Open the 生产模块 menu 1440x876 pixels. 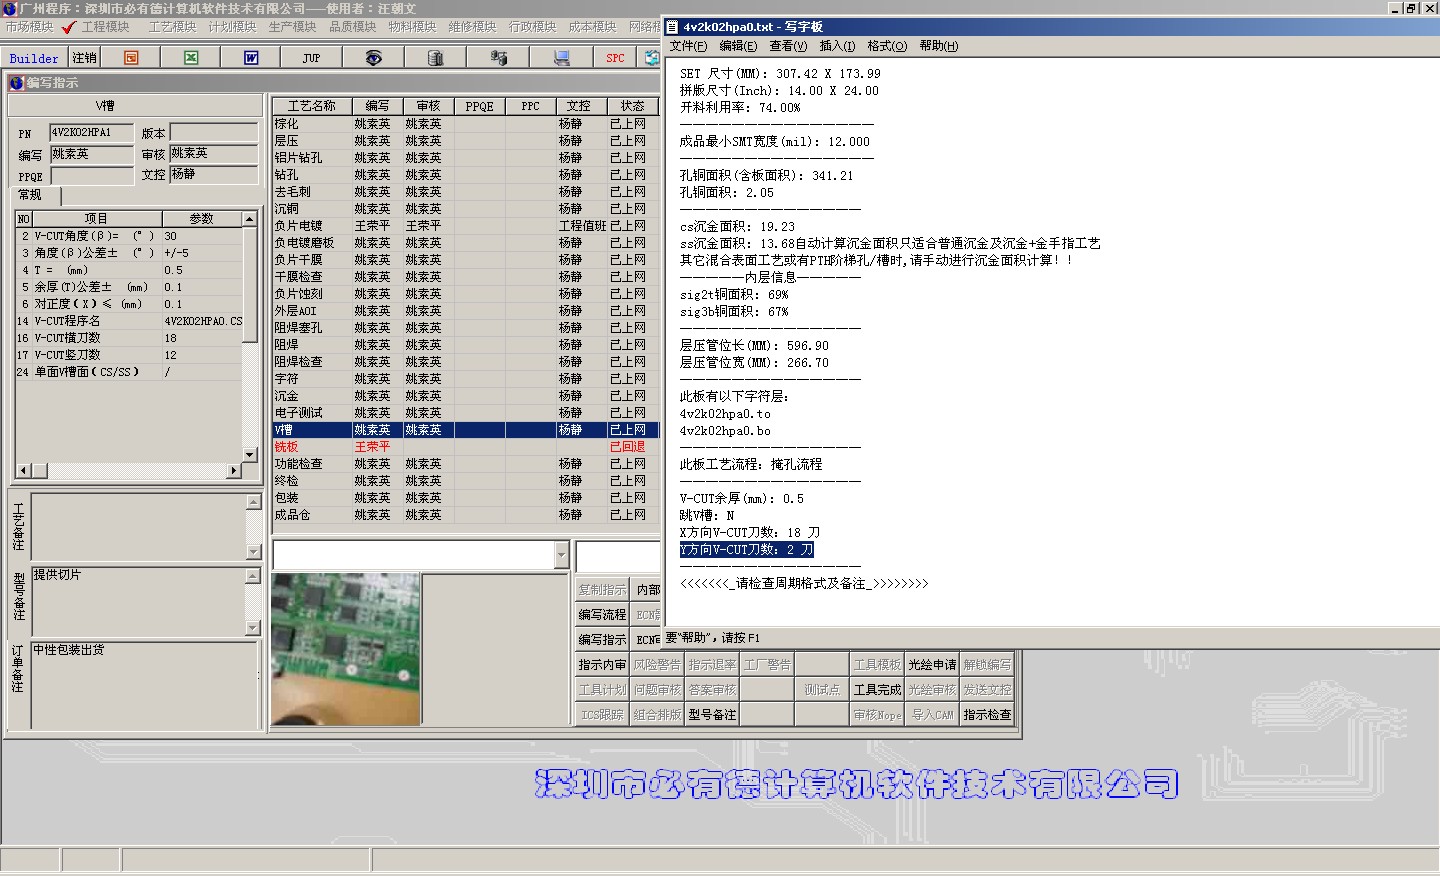click(x=292, y=27)
